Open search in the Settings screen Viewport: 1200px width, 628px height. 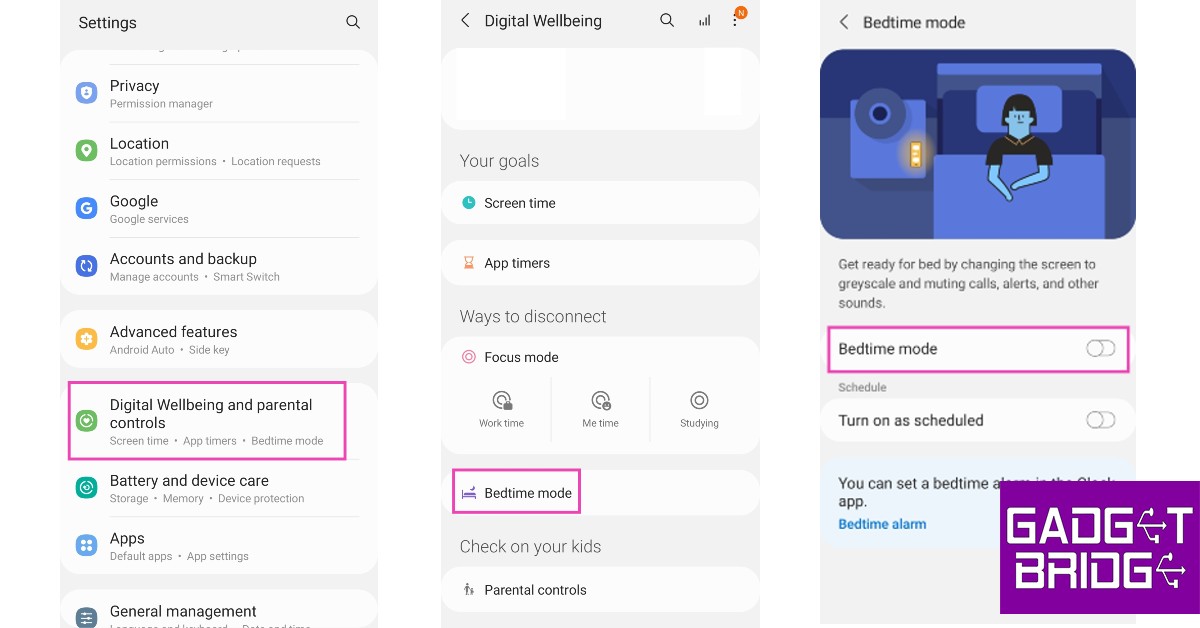pos(353,22)
